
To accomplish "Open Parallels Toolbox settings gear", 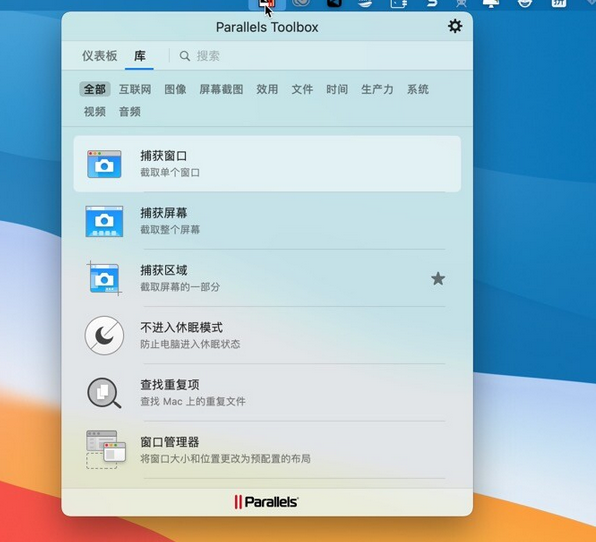I will 455,26.
